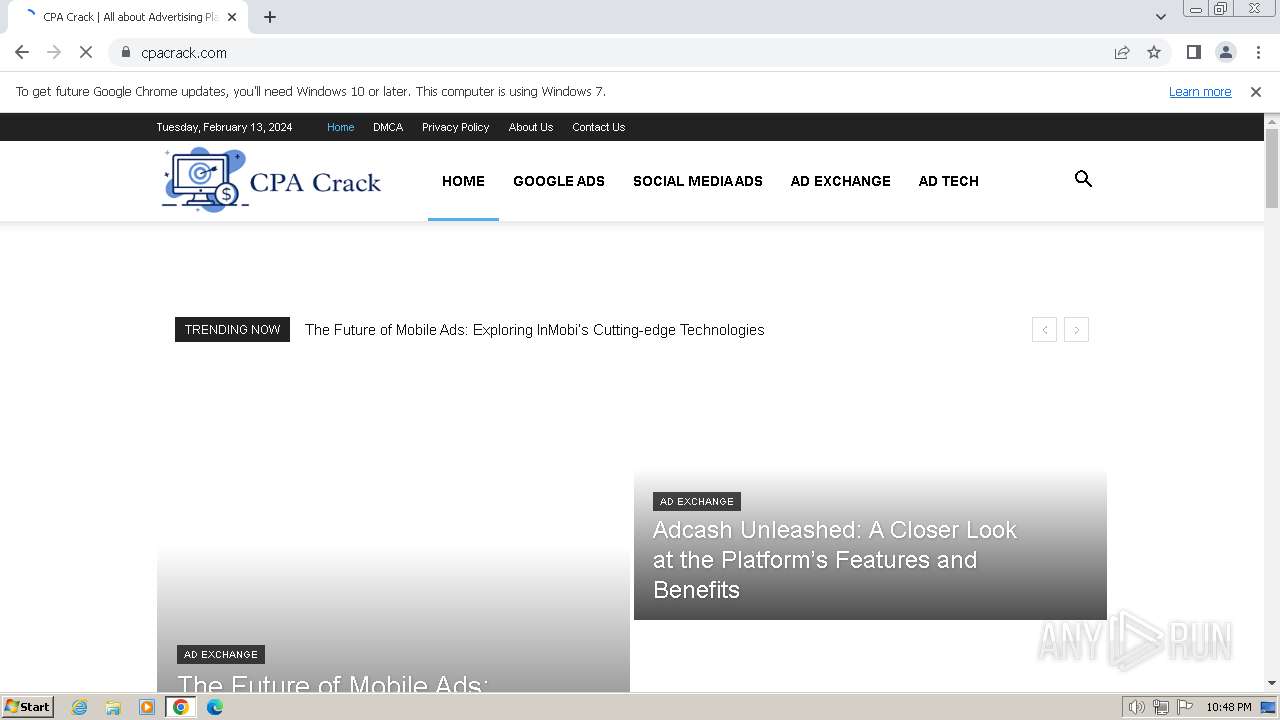Toggle the Chrome side panel icon
Viewport: 1280px width, 720px height.
[1194, 52]
